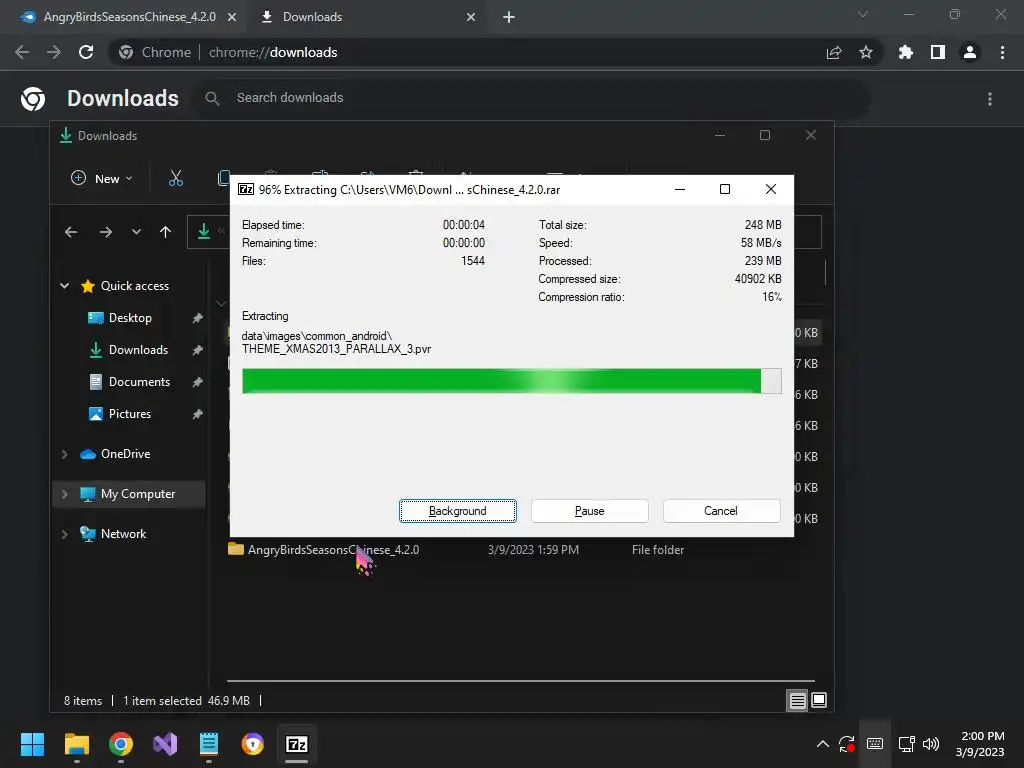Open Pictures in Quick access
The height and width of the screenshot is (768, 1024).
click(x=130, y=414)
